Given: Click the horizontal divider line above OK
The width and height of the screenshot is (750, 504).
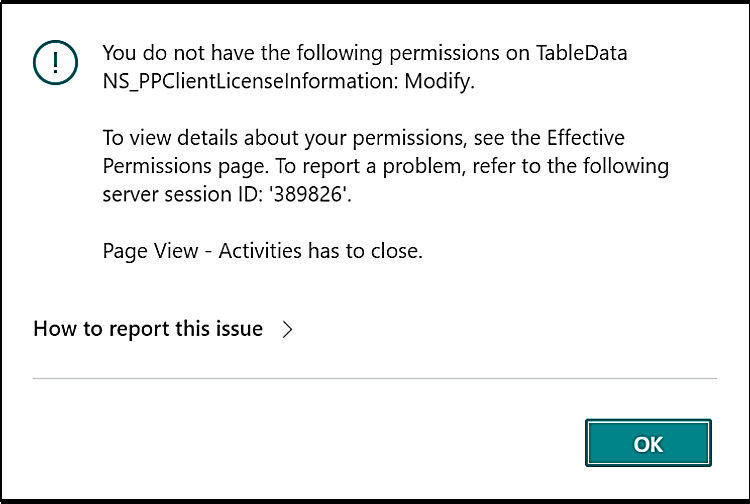Looking at the screenshot, I should pyautogui.click(x=375, y=378).
